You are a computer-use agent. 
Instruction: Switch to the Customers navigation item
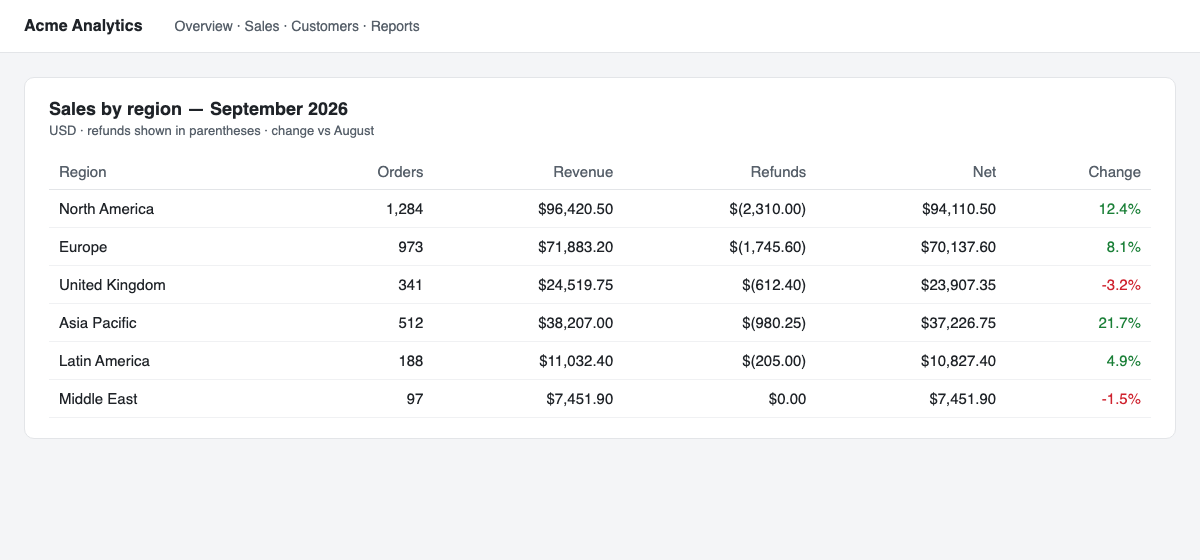tap(325, 26)
